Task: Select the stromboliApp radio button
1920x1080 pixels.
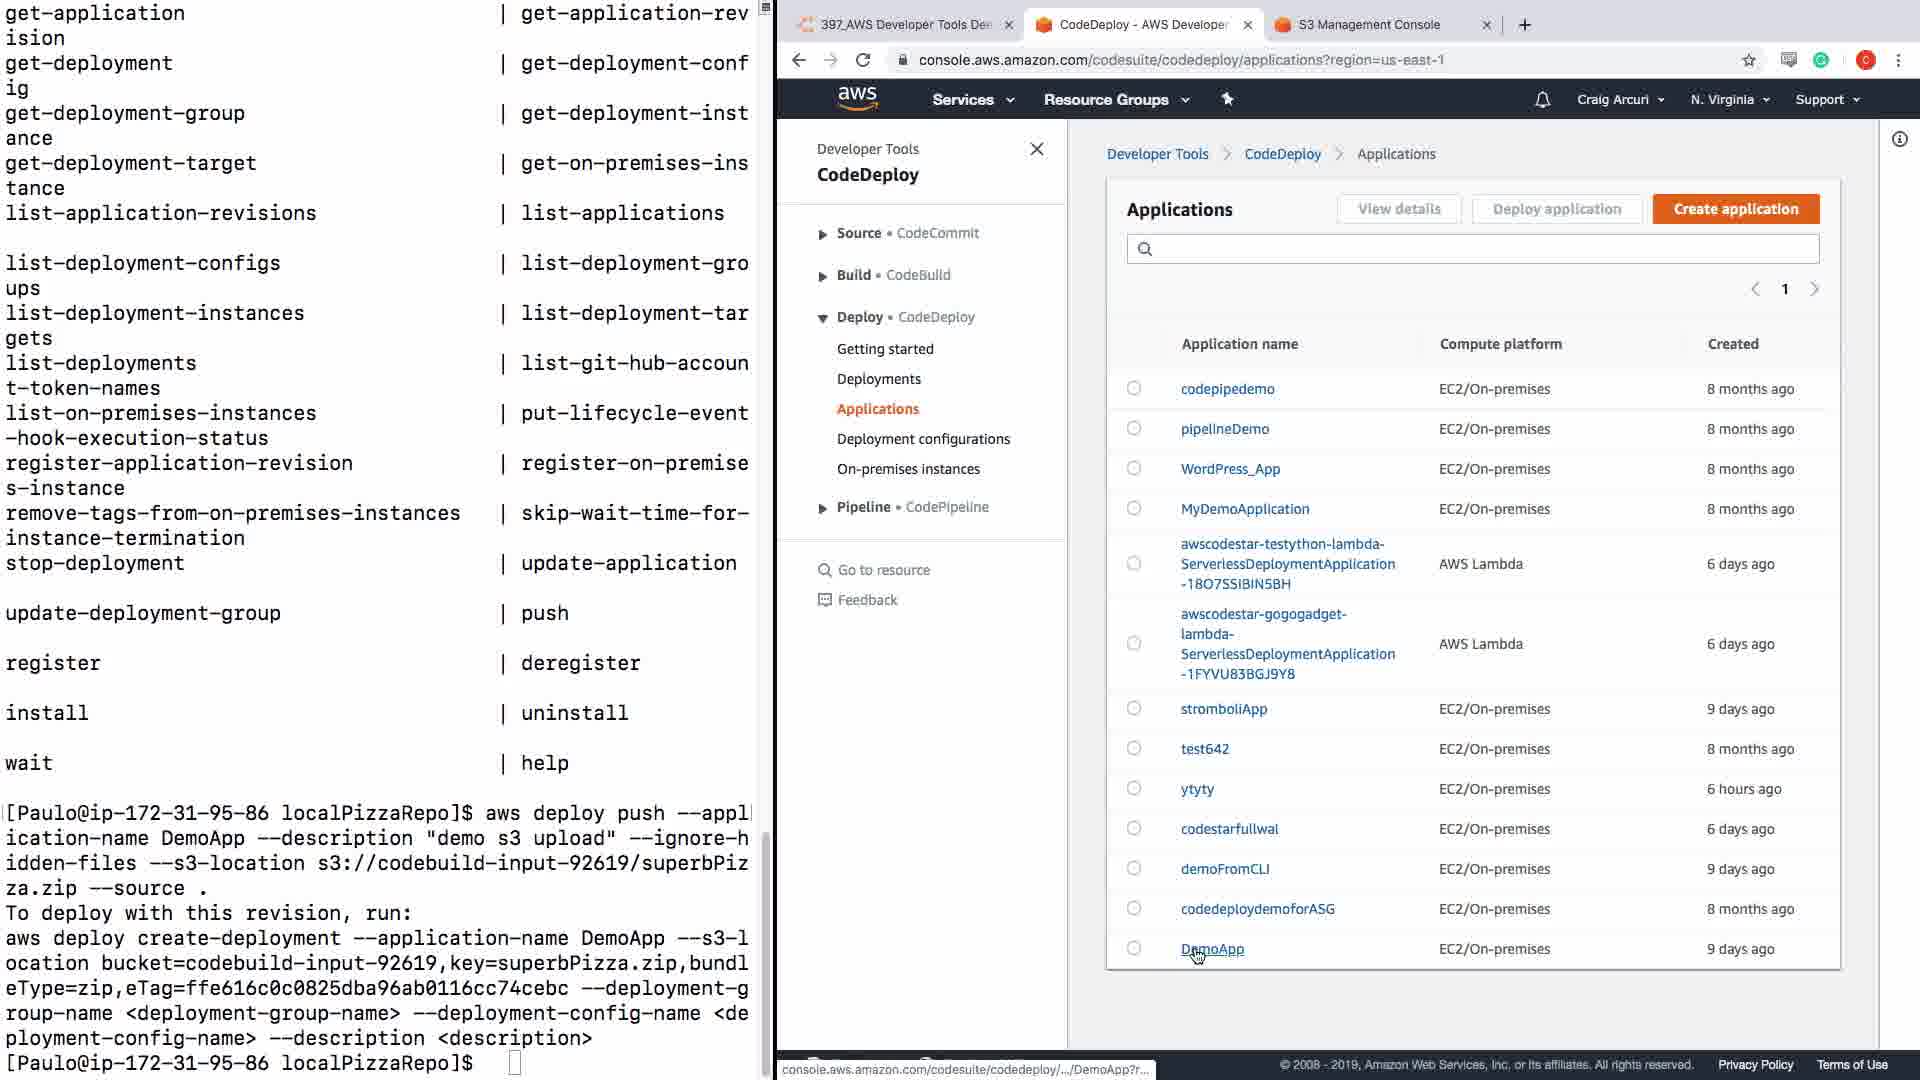Action: coord(1133,708)
